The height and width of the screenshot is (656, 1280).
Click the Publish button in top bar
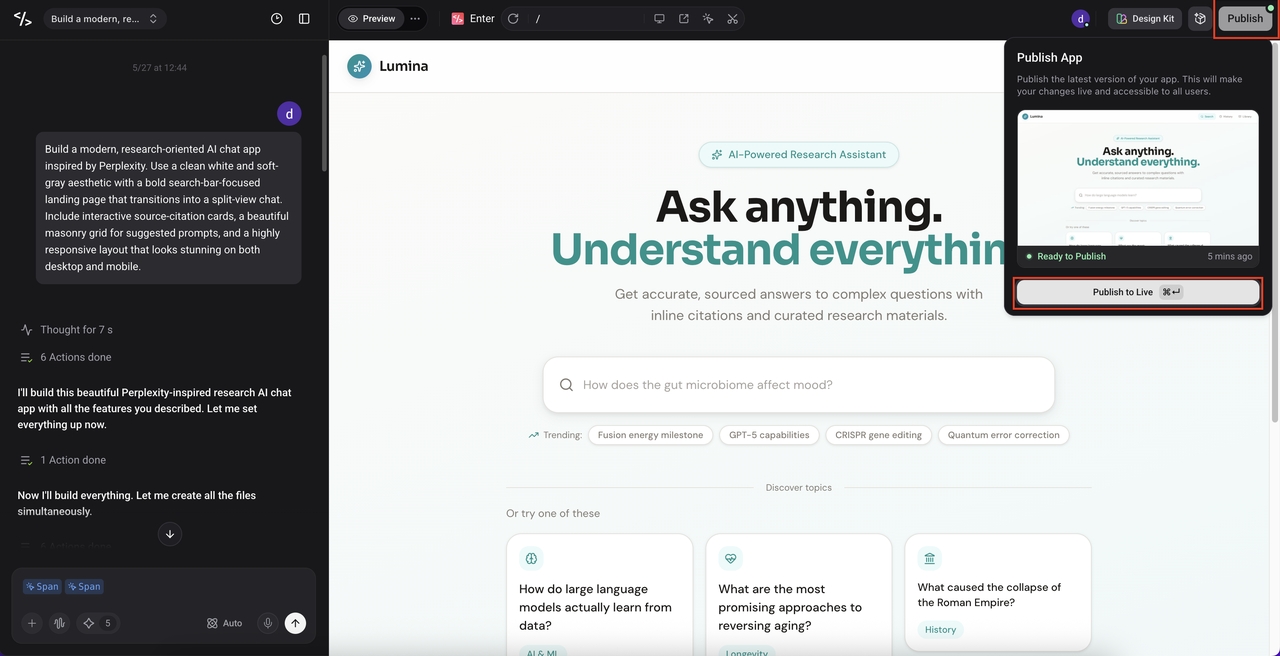[x=1245, y=19]
